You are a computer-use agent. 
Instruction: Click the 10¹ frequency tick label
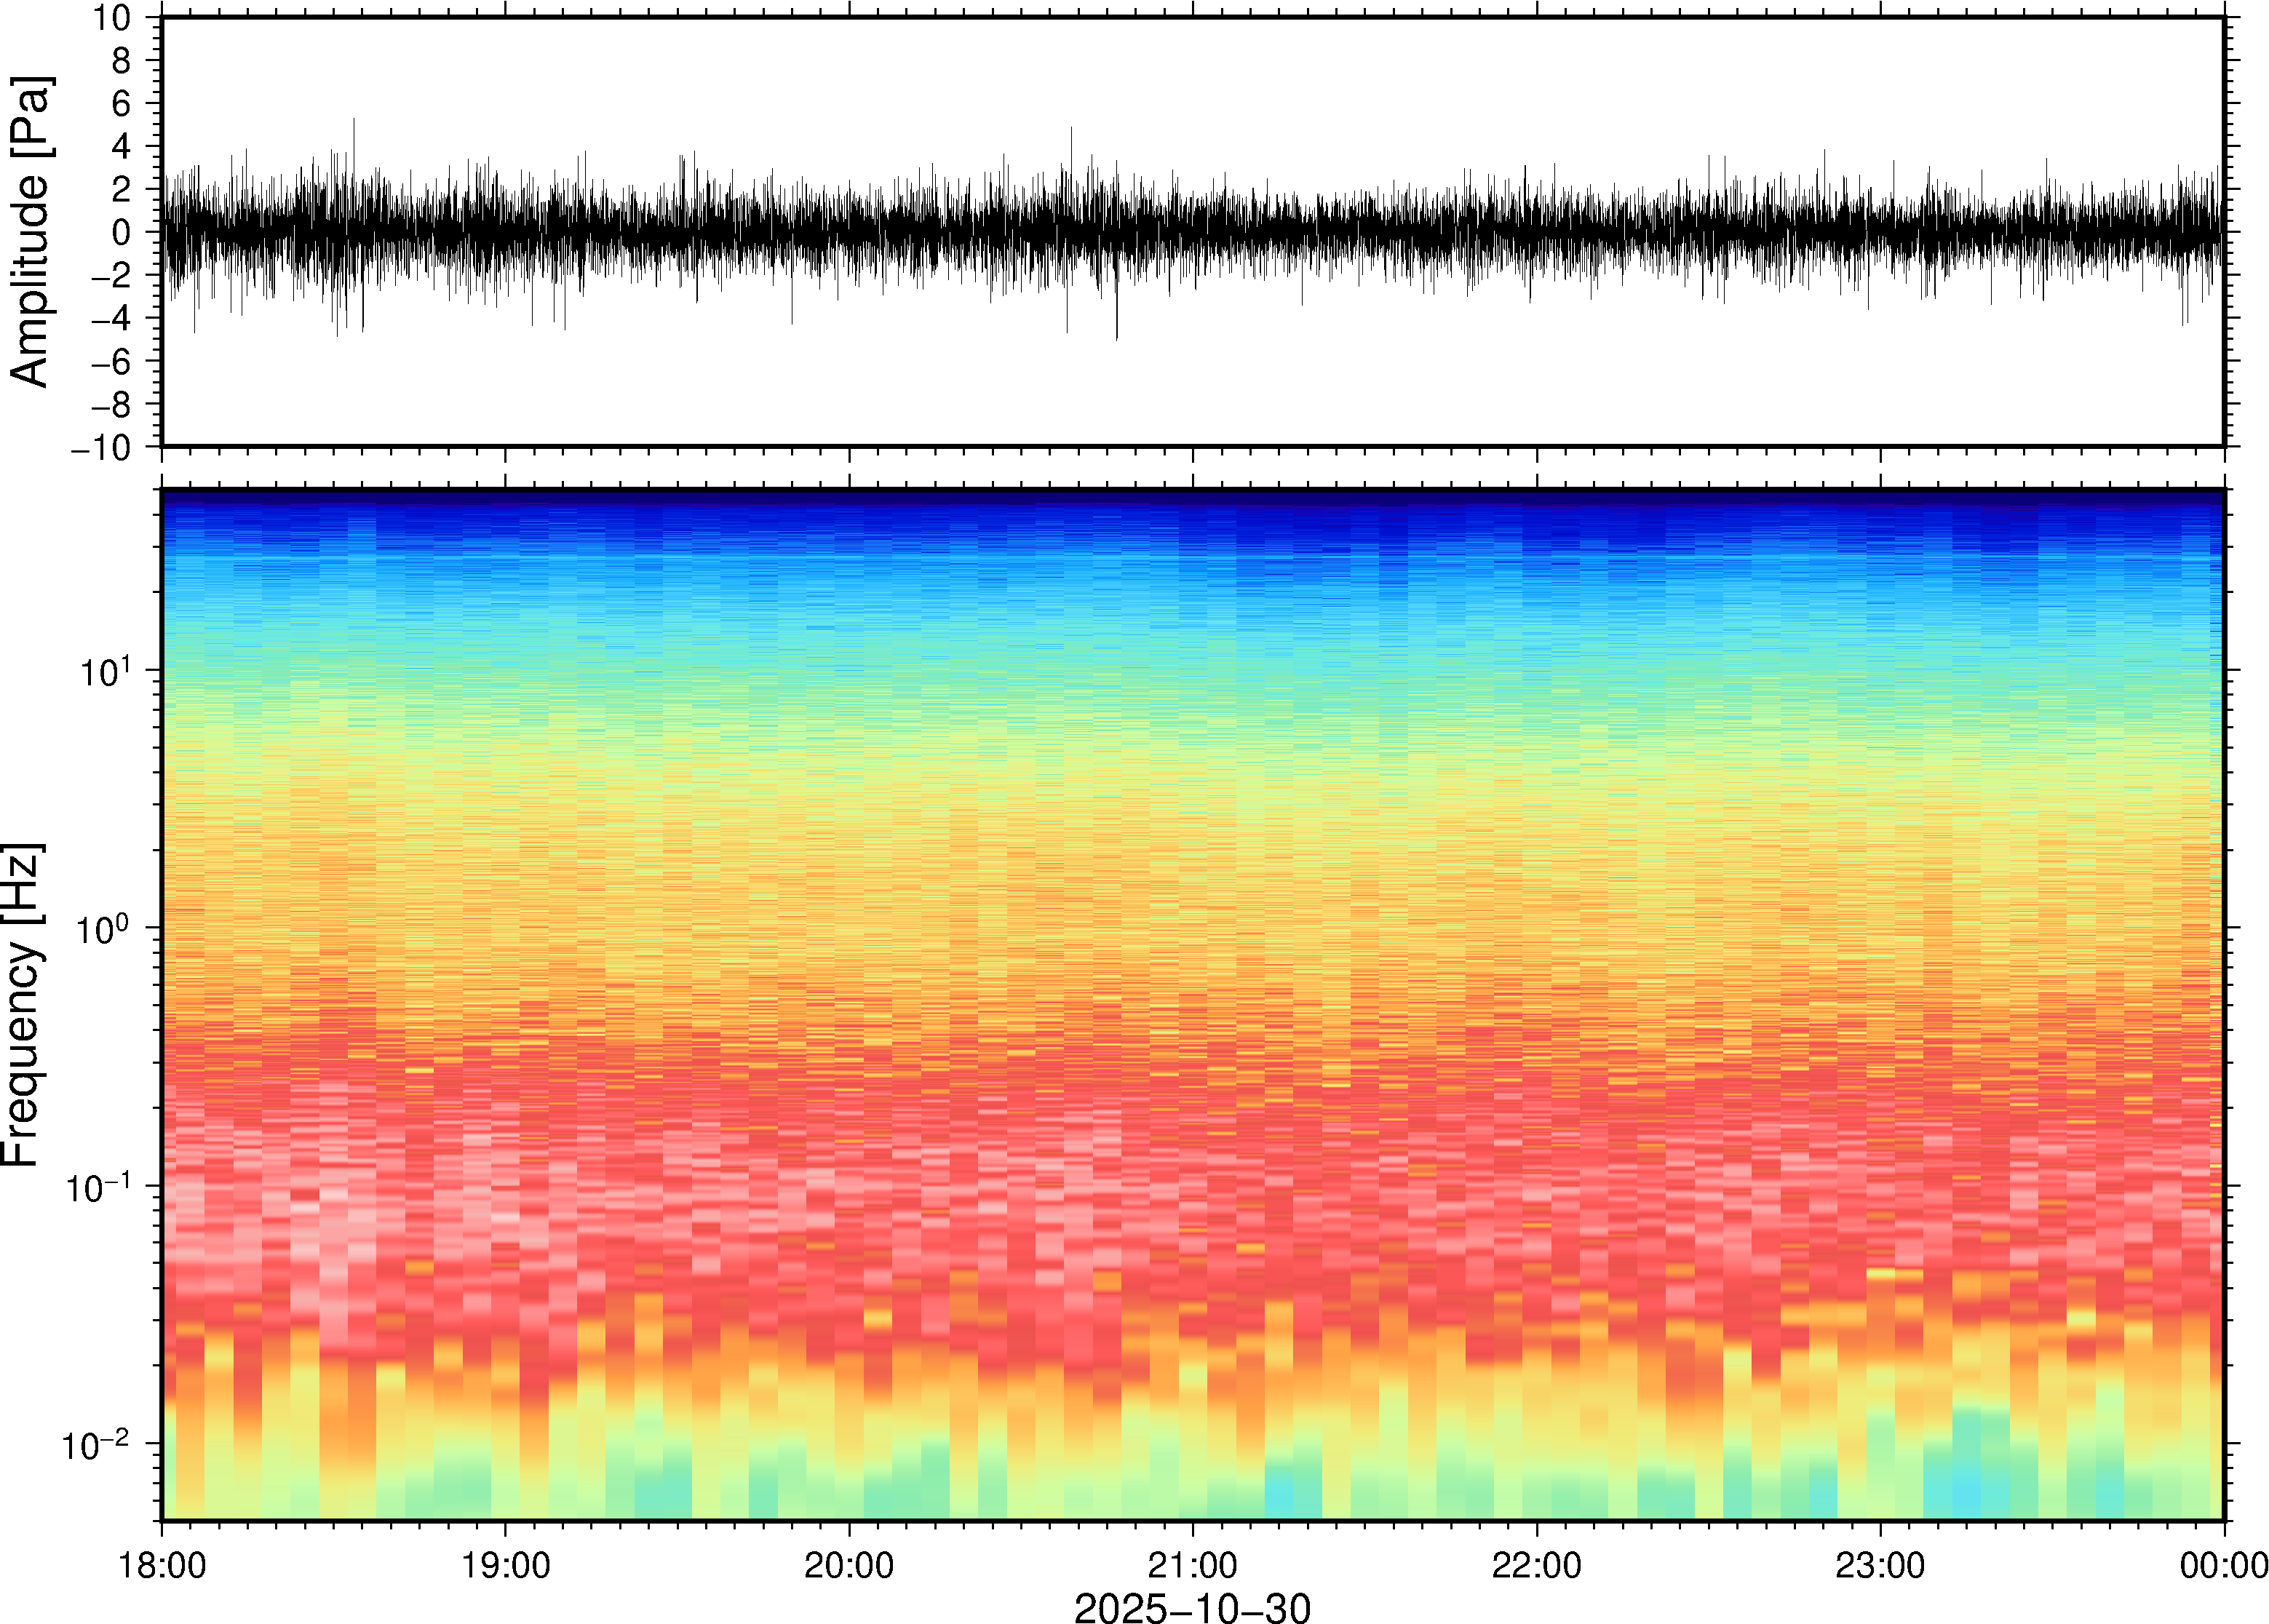pos(105,672)
